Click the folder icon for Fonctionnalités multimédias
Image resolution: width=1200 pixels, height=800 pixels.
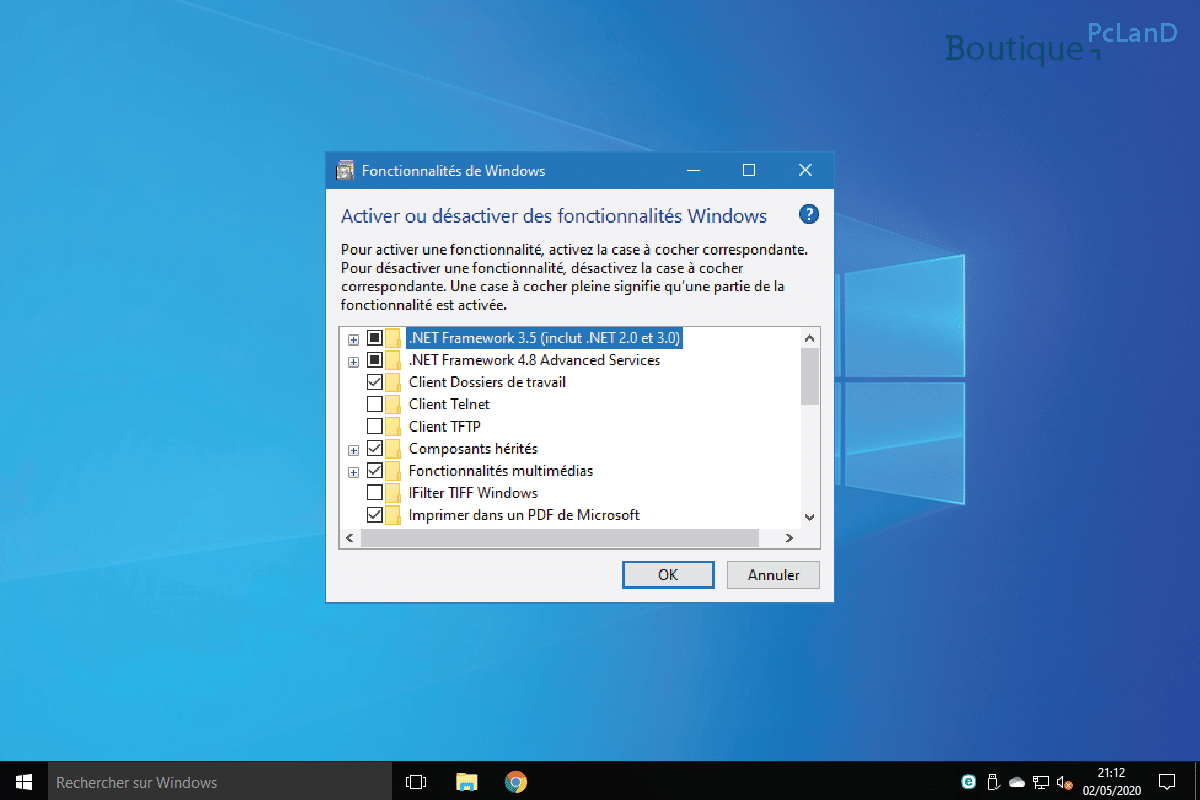pos(394,470)
